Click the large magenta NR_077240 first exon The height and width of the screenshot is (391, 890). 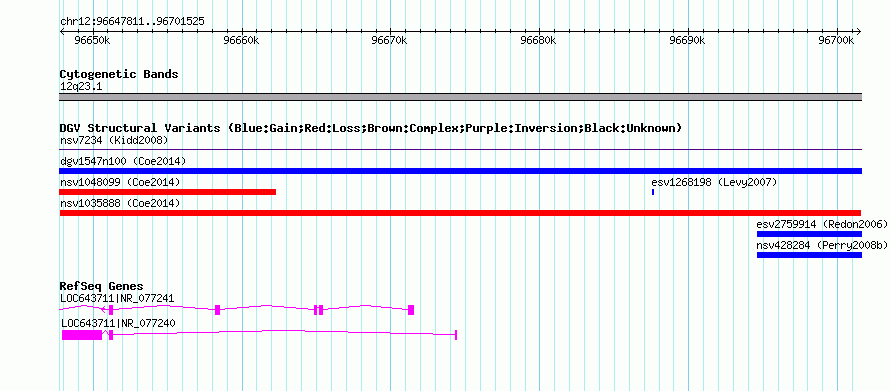click(82, 335)
